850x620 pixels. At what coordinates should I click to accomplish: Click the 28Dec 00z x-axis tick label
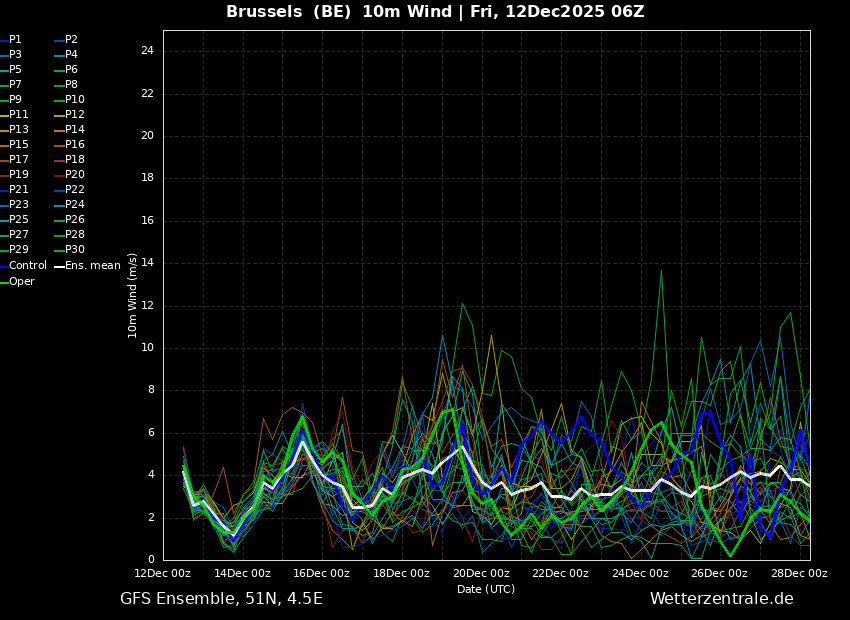point(799,574)
